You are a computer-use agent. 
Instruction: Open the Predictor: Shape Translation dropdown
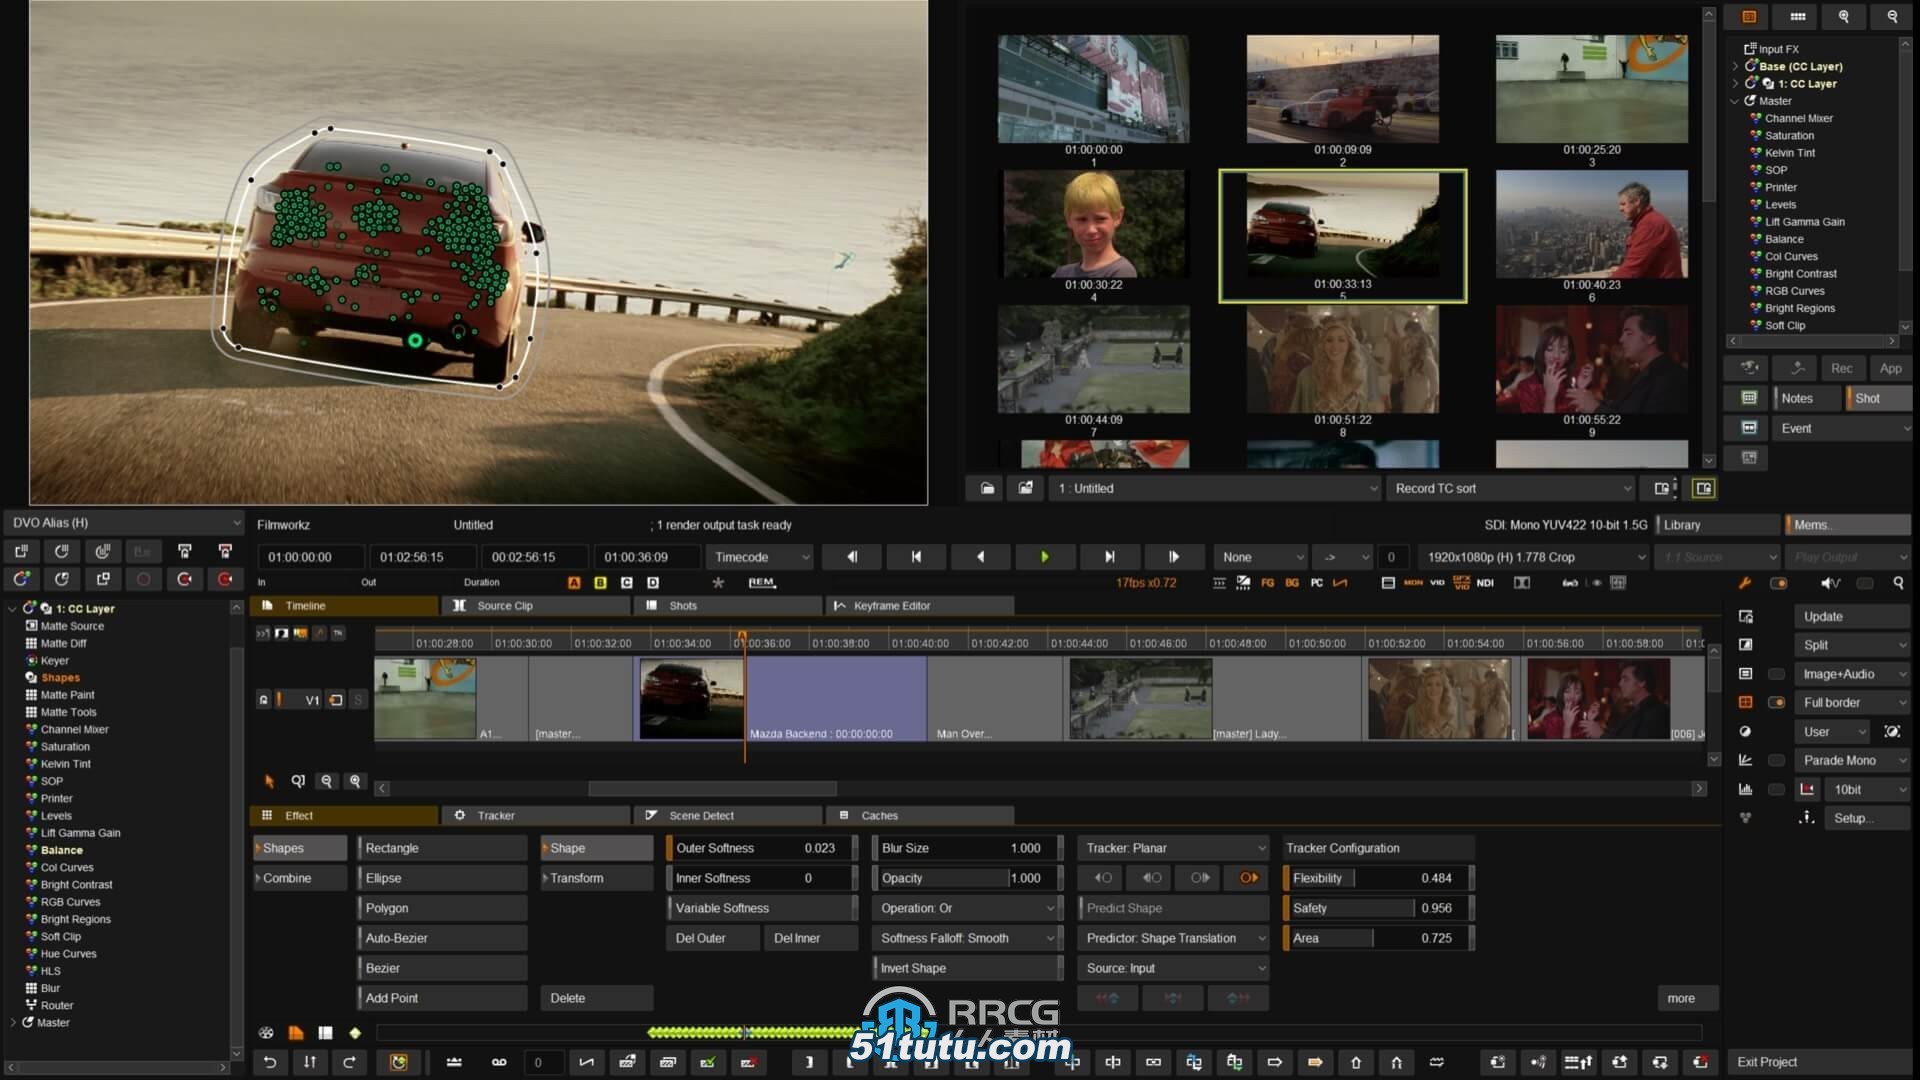[1173, 938]
